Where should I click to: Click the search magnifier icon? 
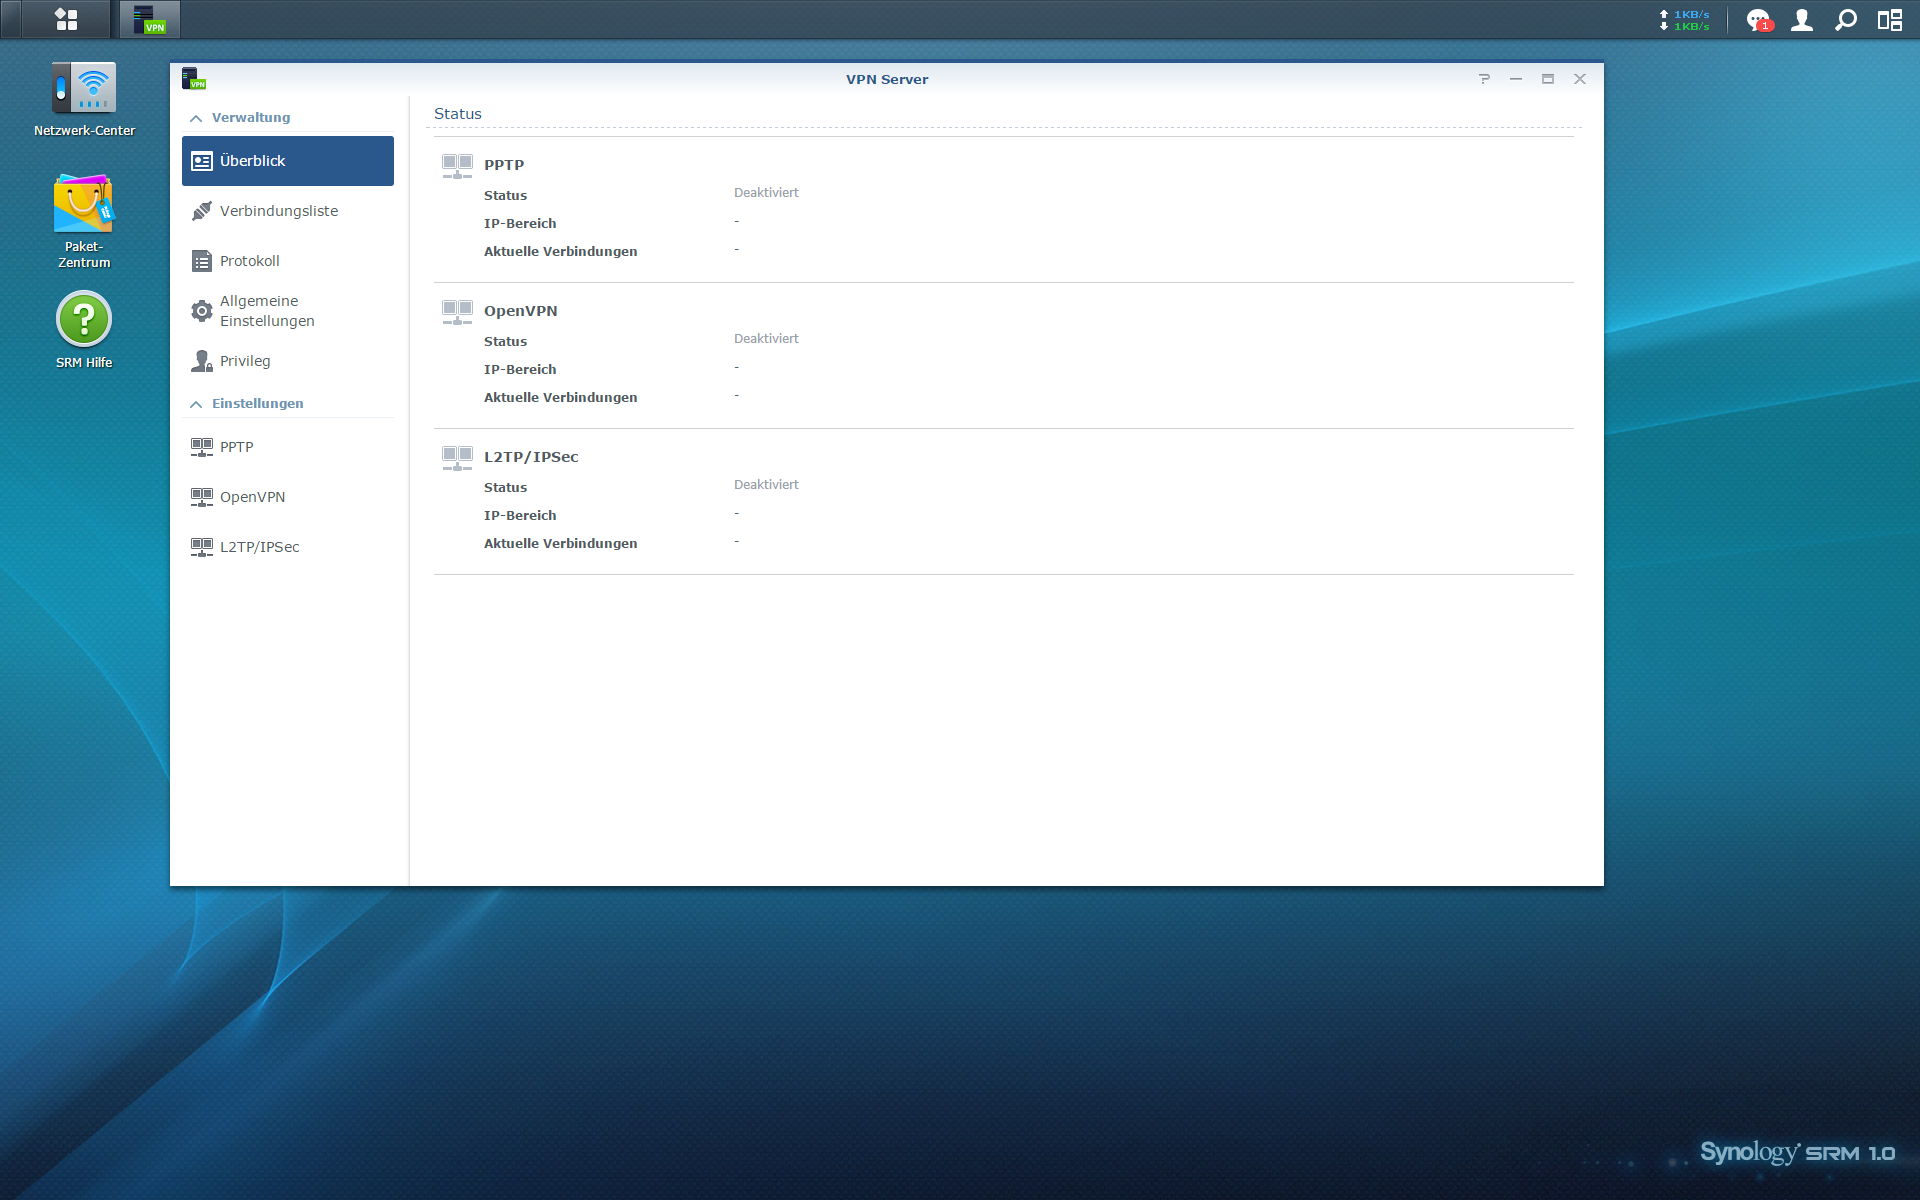(x=1845, y=20)
